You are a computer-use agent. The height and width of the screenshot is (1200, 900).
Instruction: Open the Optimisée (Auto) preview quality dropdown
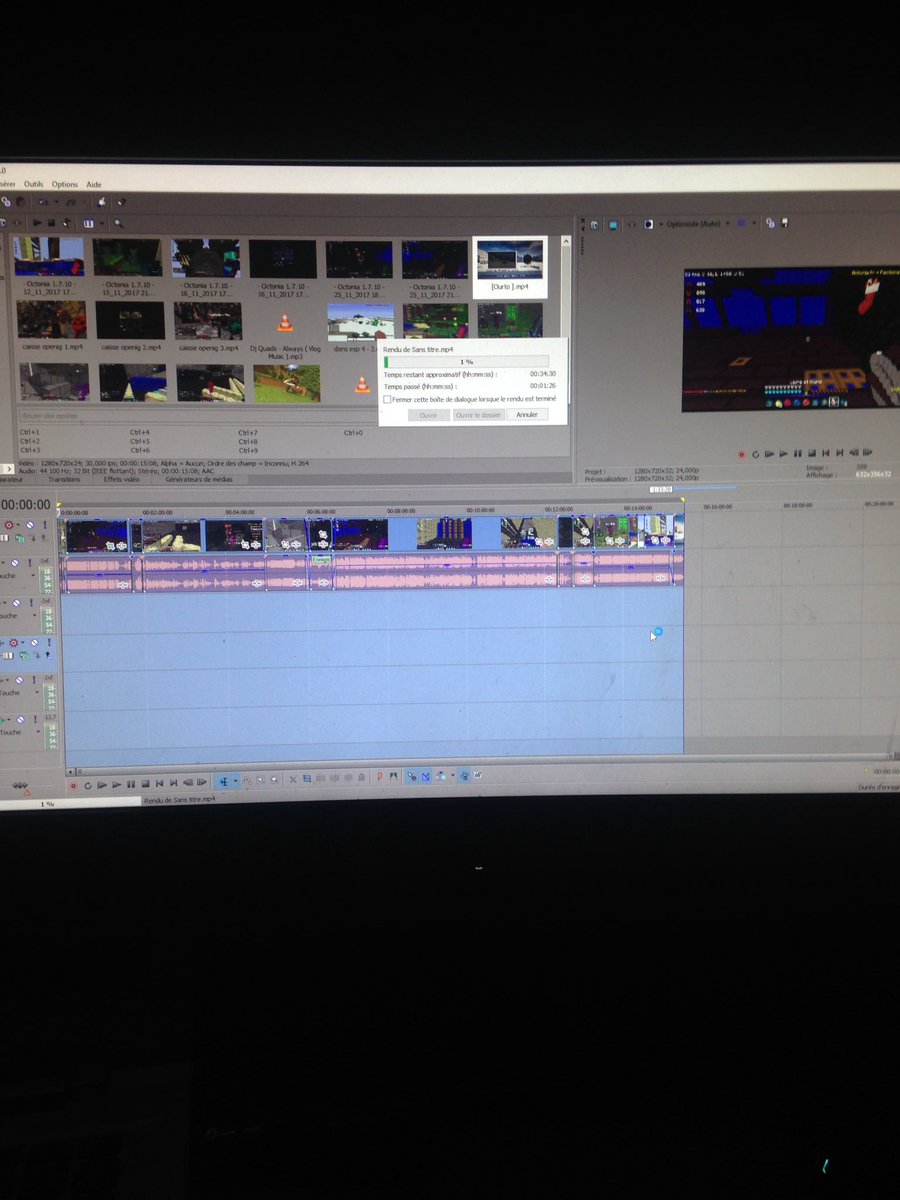[700, 224]
